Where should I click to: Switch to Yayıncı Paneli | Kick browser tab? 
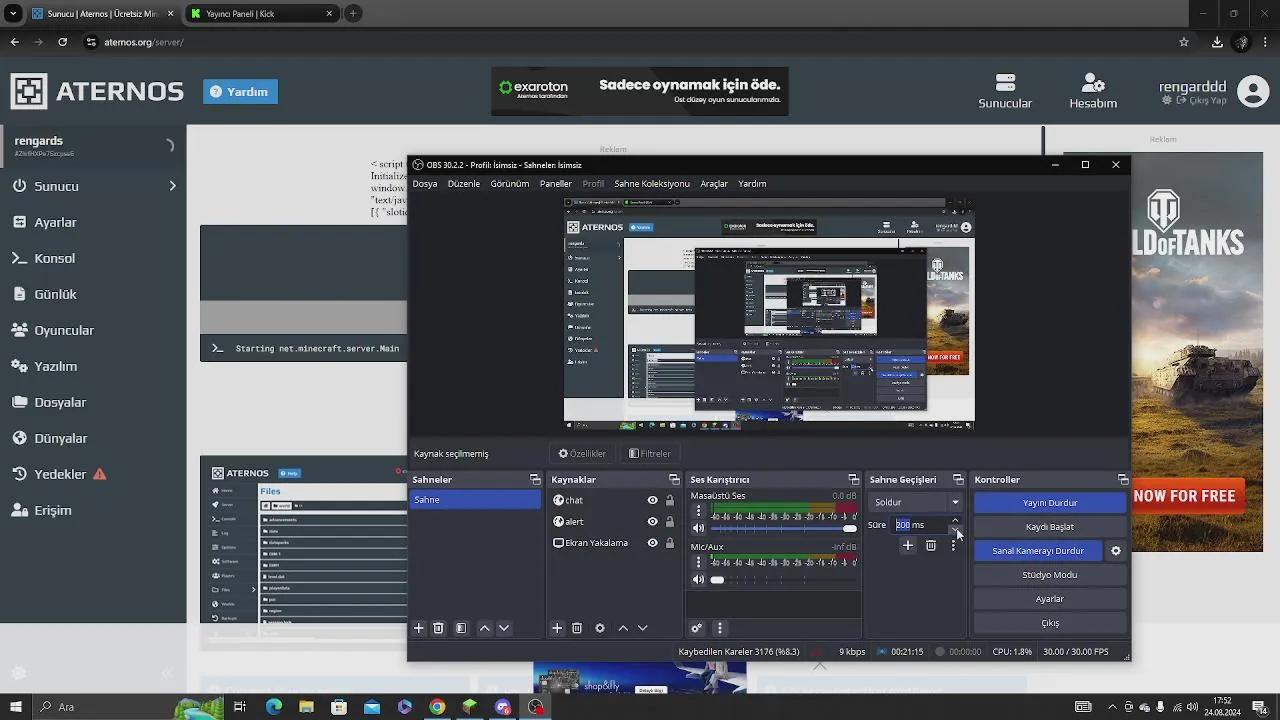pos(263,14)
